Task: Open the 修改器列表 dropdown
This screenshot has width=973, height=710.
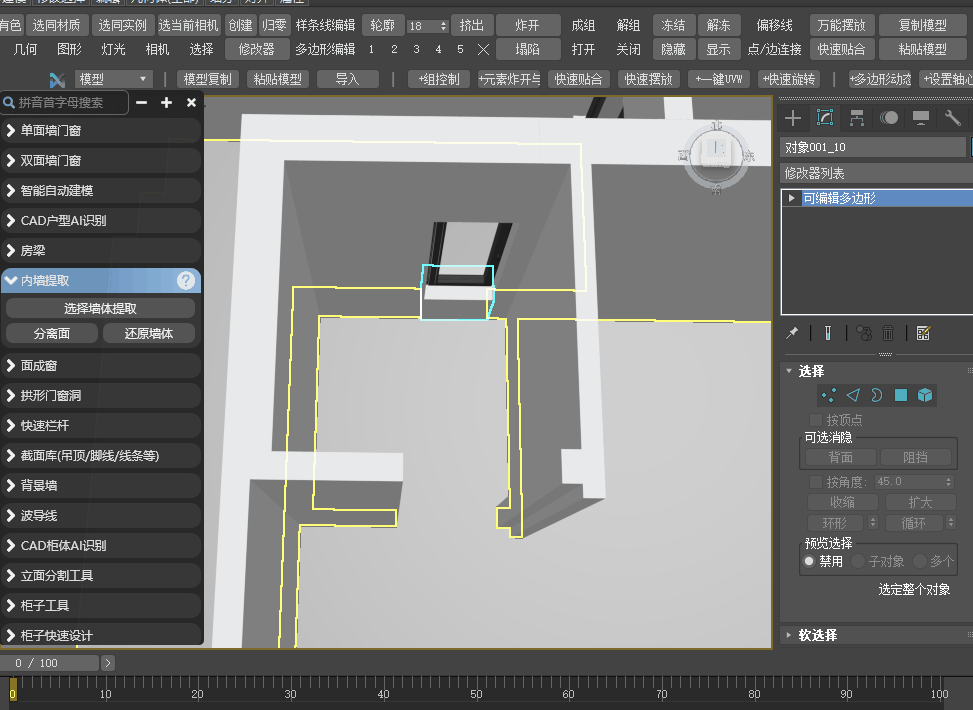Action: [876, 173]
